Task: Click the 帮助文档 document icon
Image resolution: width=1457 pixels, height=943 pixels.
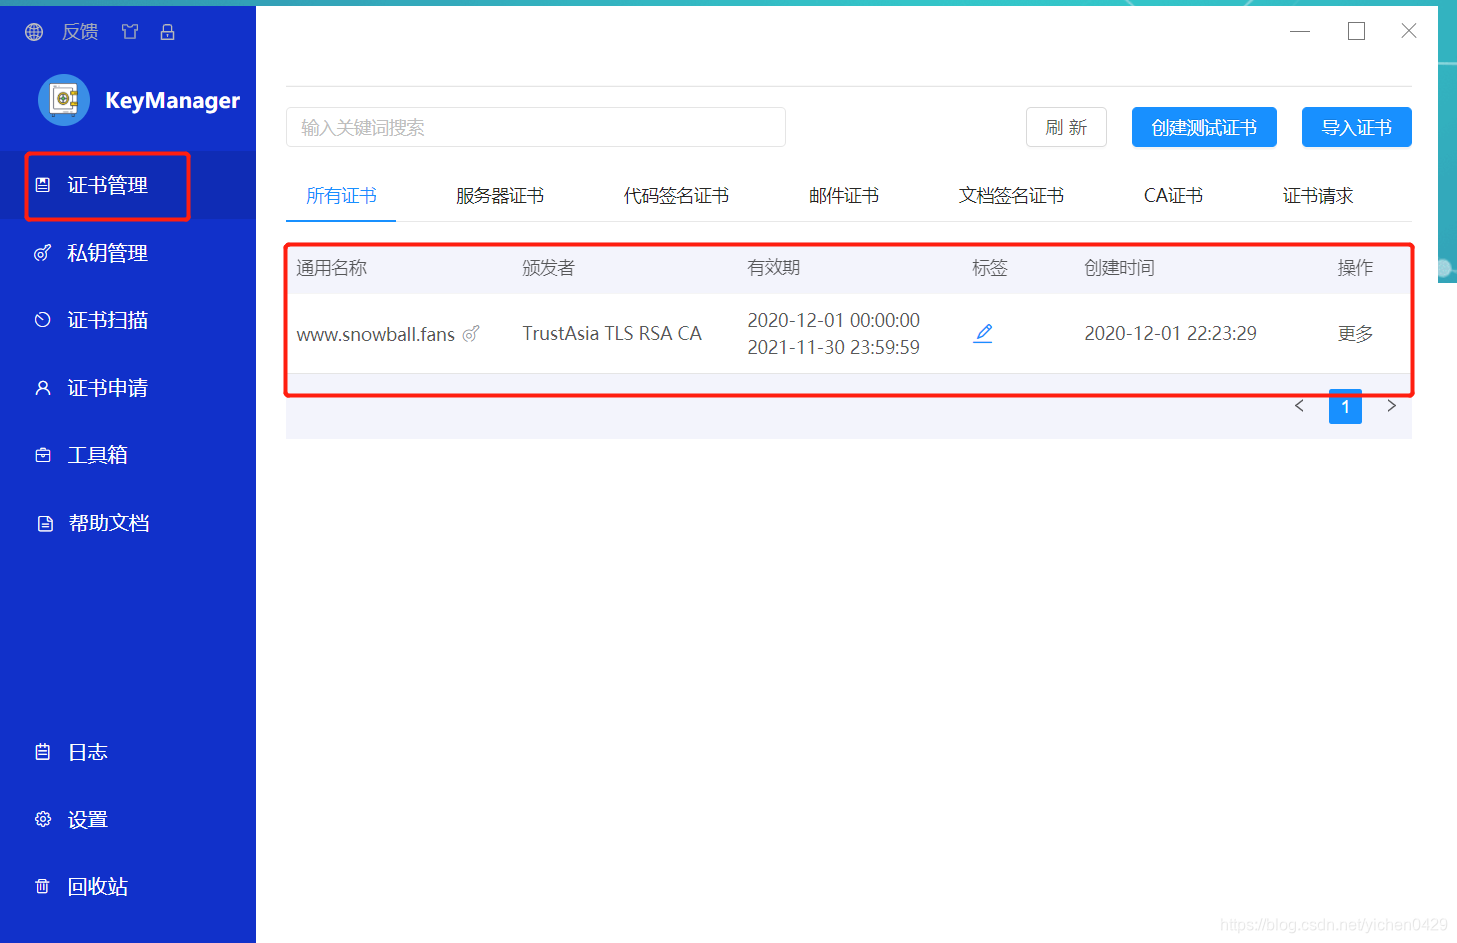Action: (45, 523)
